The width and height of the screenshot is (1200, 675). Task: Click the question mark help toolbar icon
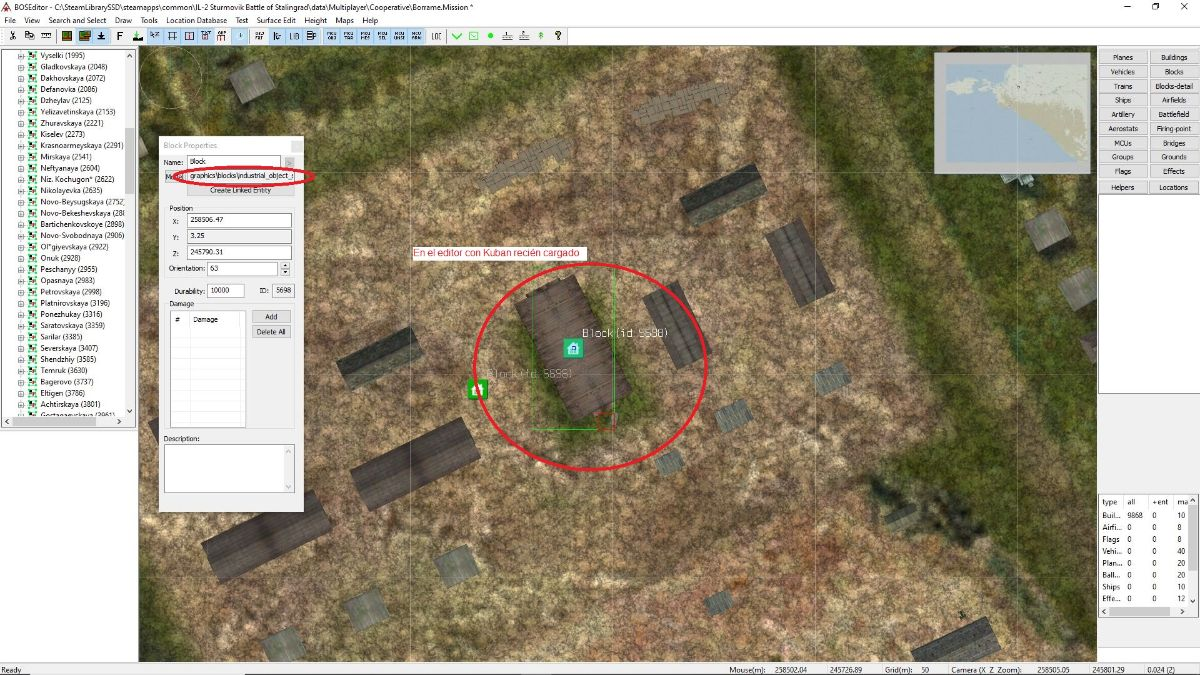tap(558, 35)
